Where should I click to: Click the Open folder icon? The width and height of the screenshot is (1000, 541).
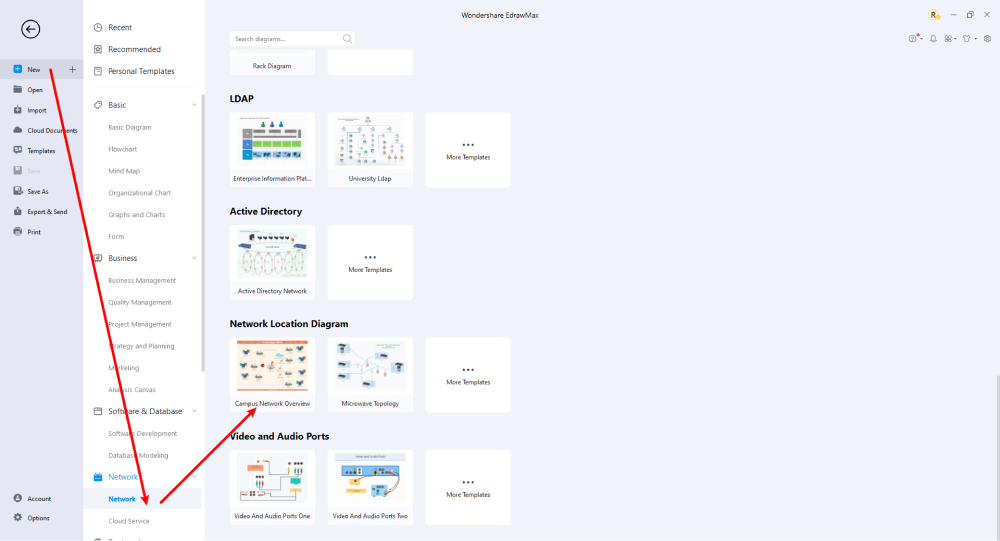(17, 89)
